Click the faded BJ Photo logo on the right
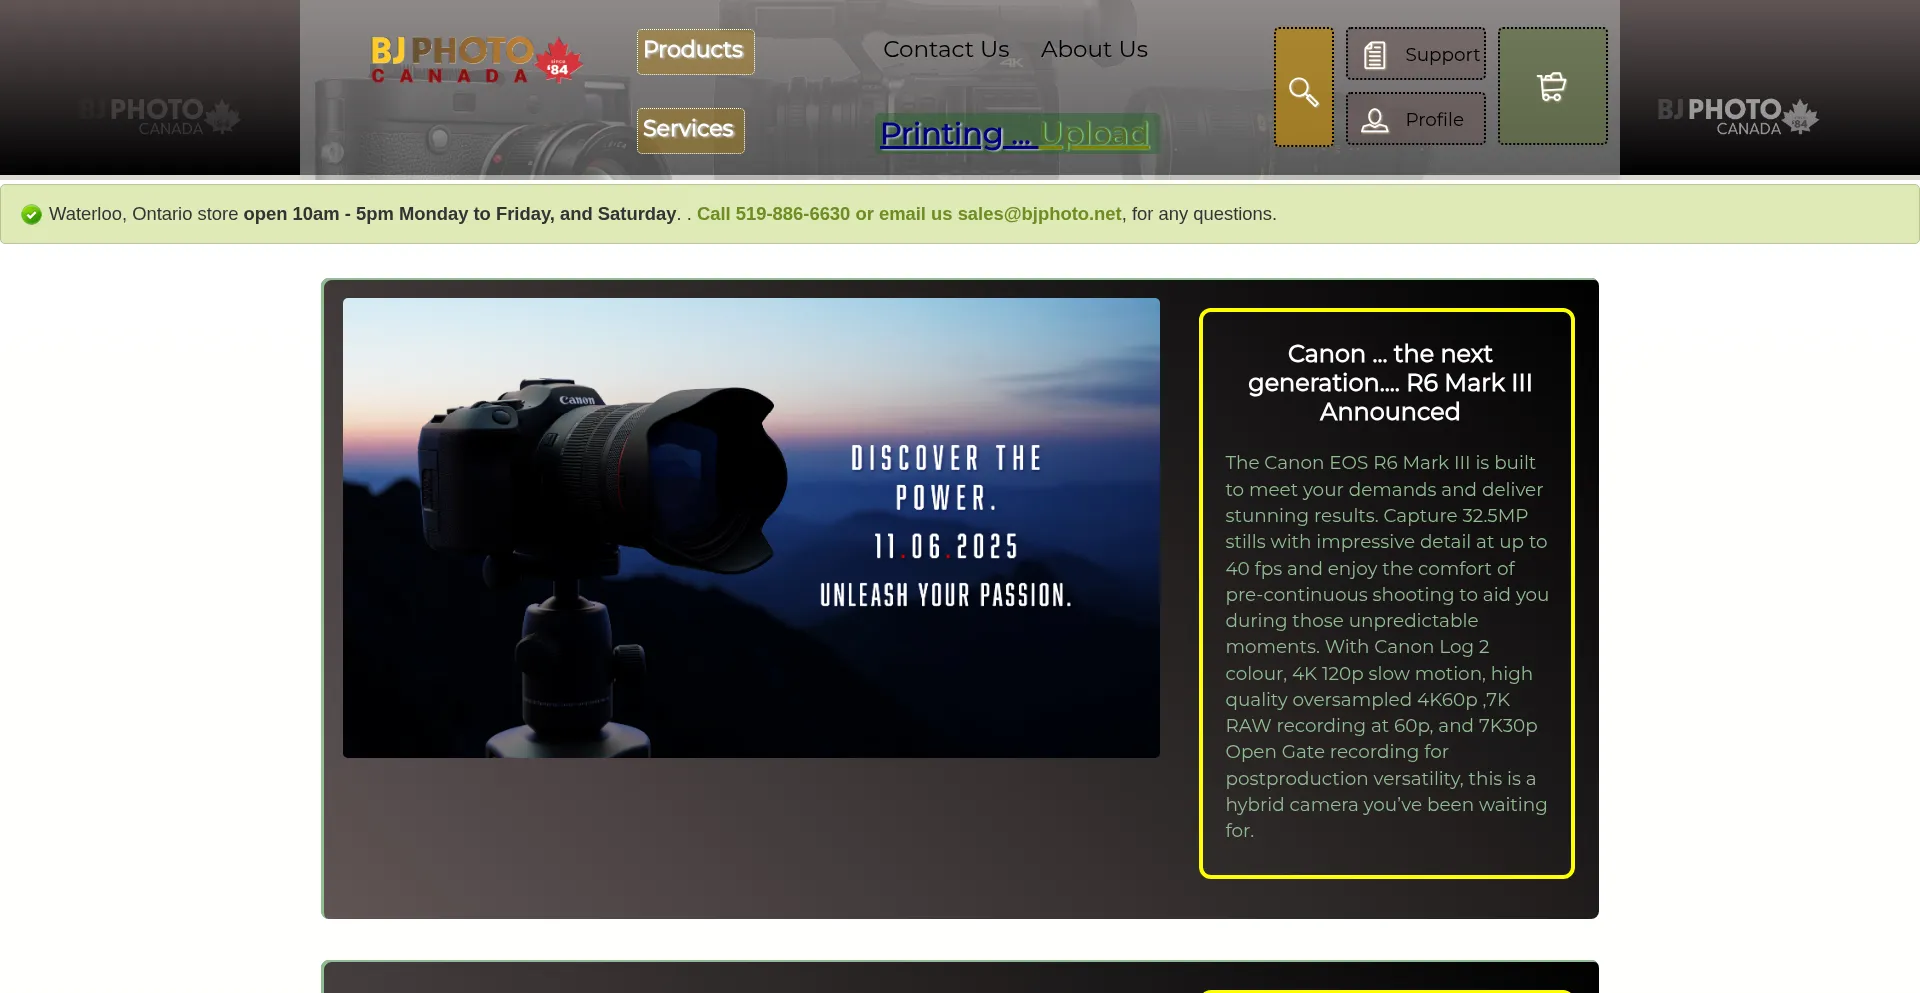1920x993 pixels. tap(1736, 115)
